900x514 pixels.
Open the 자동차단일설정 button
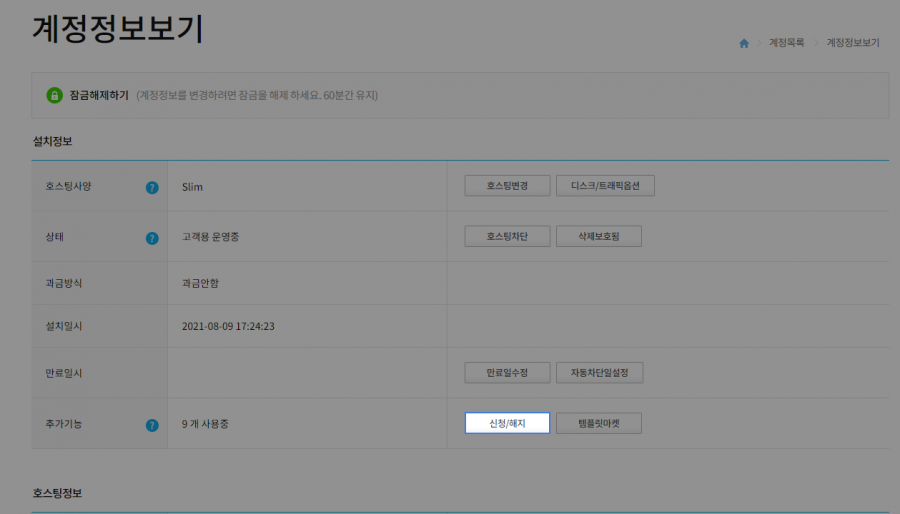point(599,373)
